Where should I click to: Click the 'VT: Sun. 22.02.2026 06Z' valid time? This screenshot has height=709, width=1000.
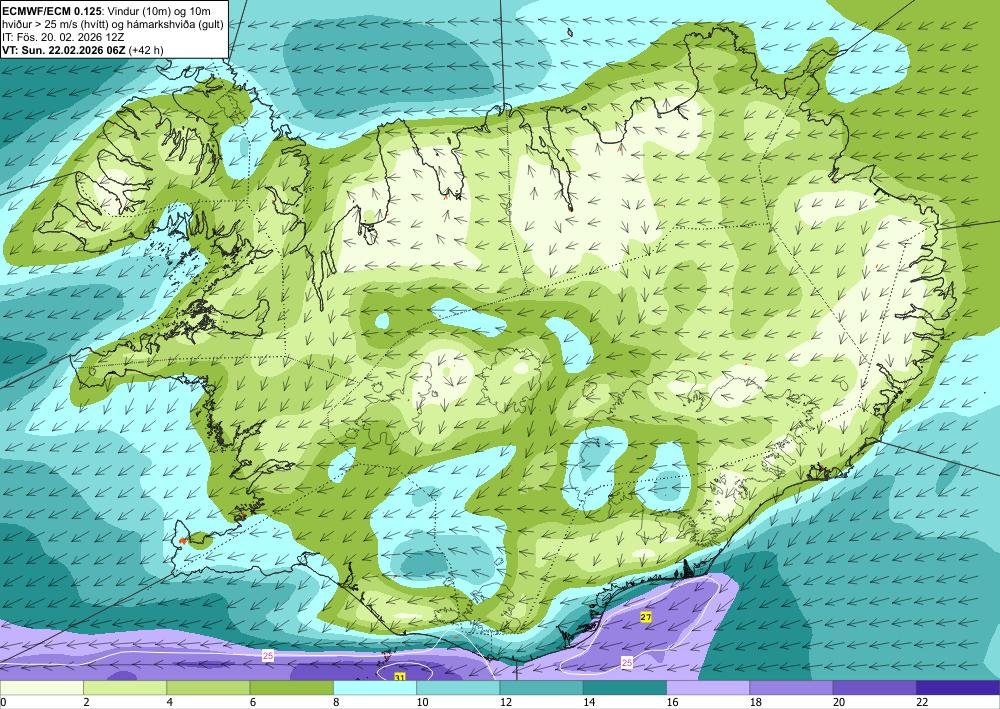click(64, 50)
